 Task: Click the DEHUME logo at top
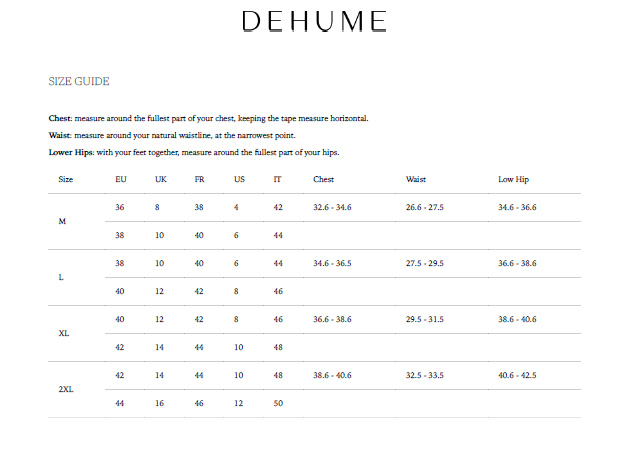point(314,21)
